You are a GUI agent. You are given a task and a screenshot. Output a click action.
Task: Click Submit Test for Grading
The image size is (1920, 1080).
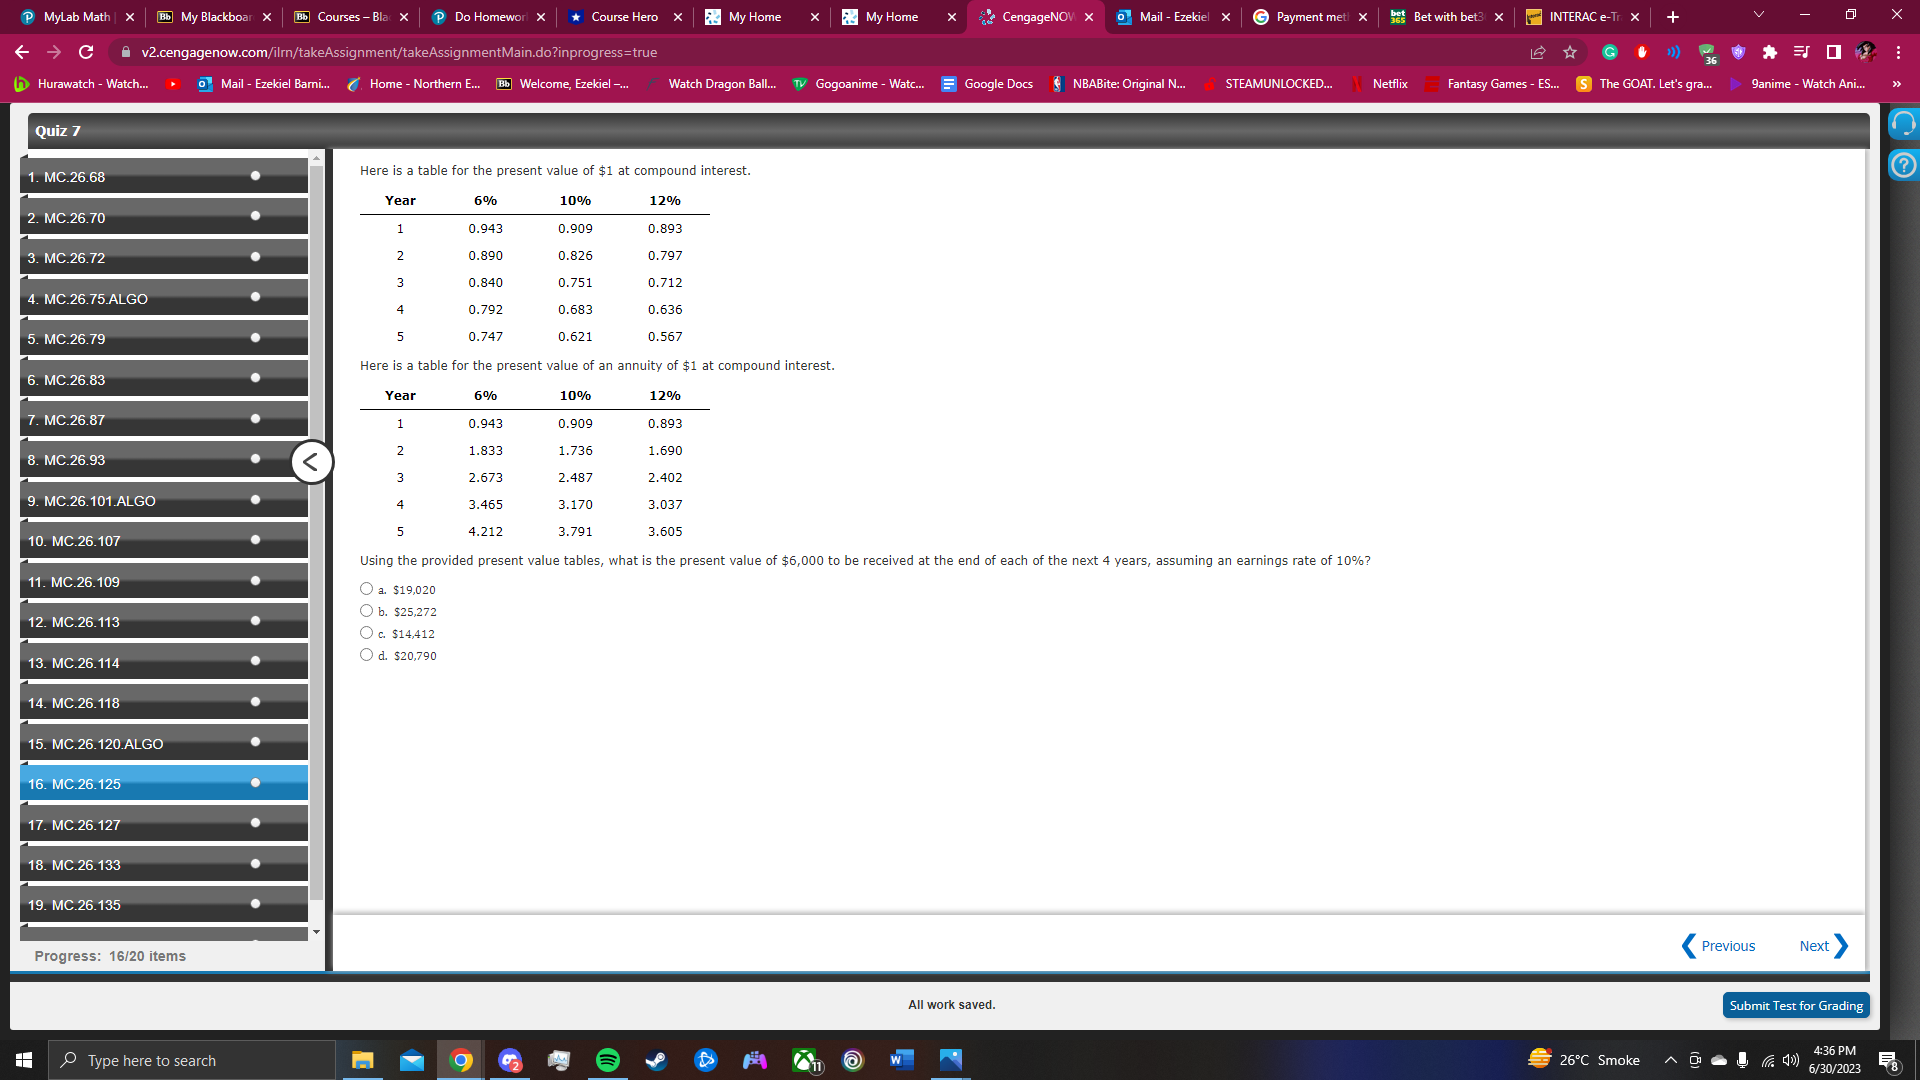pyautogui.click(x=1796, y=1005)
